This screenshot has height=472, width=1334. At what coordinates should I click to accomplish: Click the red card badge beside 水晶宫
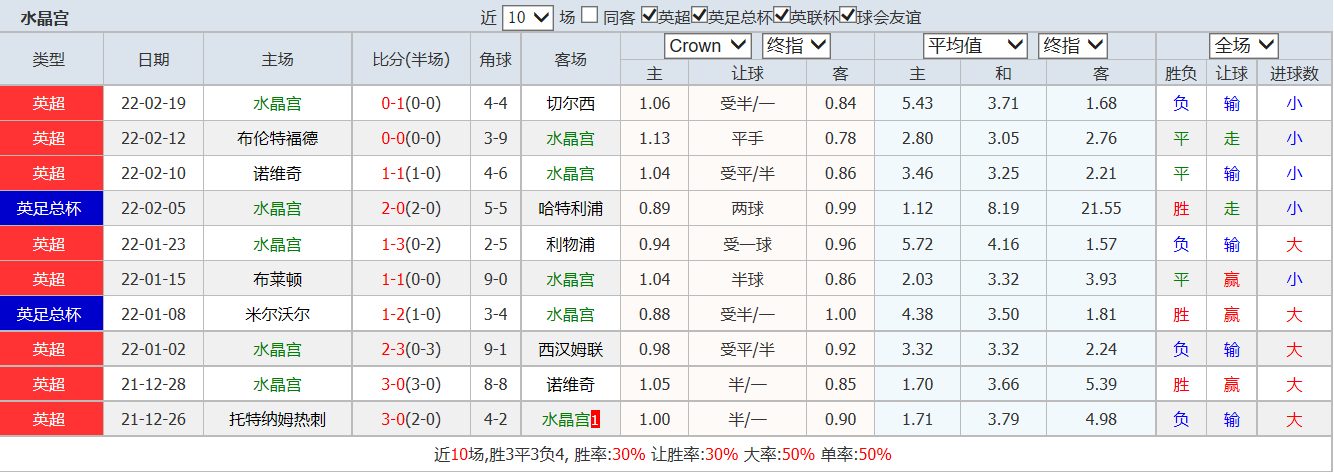pos(596,420)
